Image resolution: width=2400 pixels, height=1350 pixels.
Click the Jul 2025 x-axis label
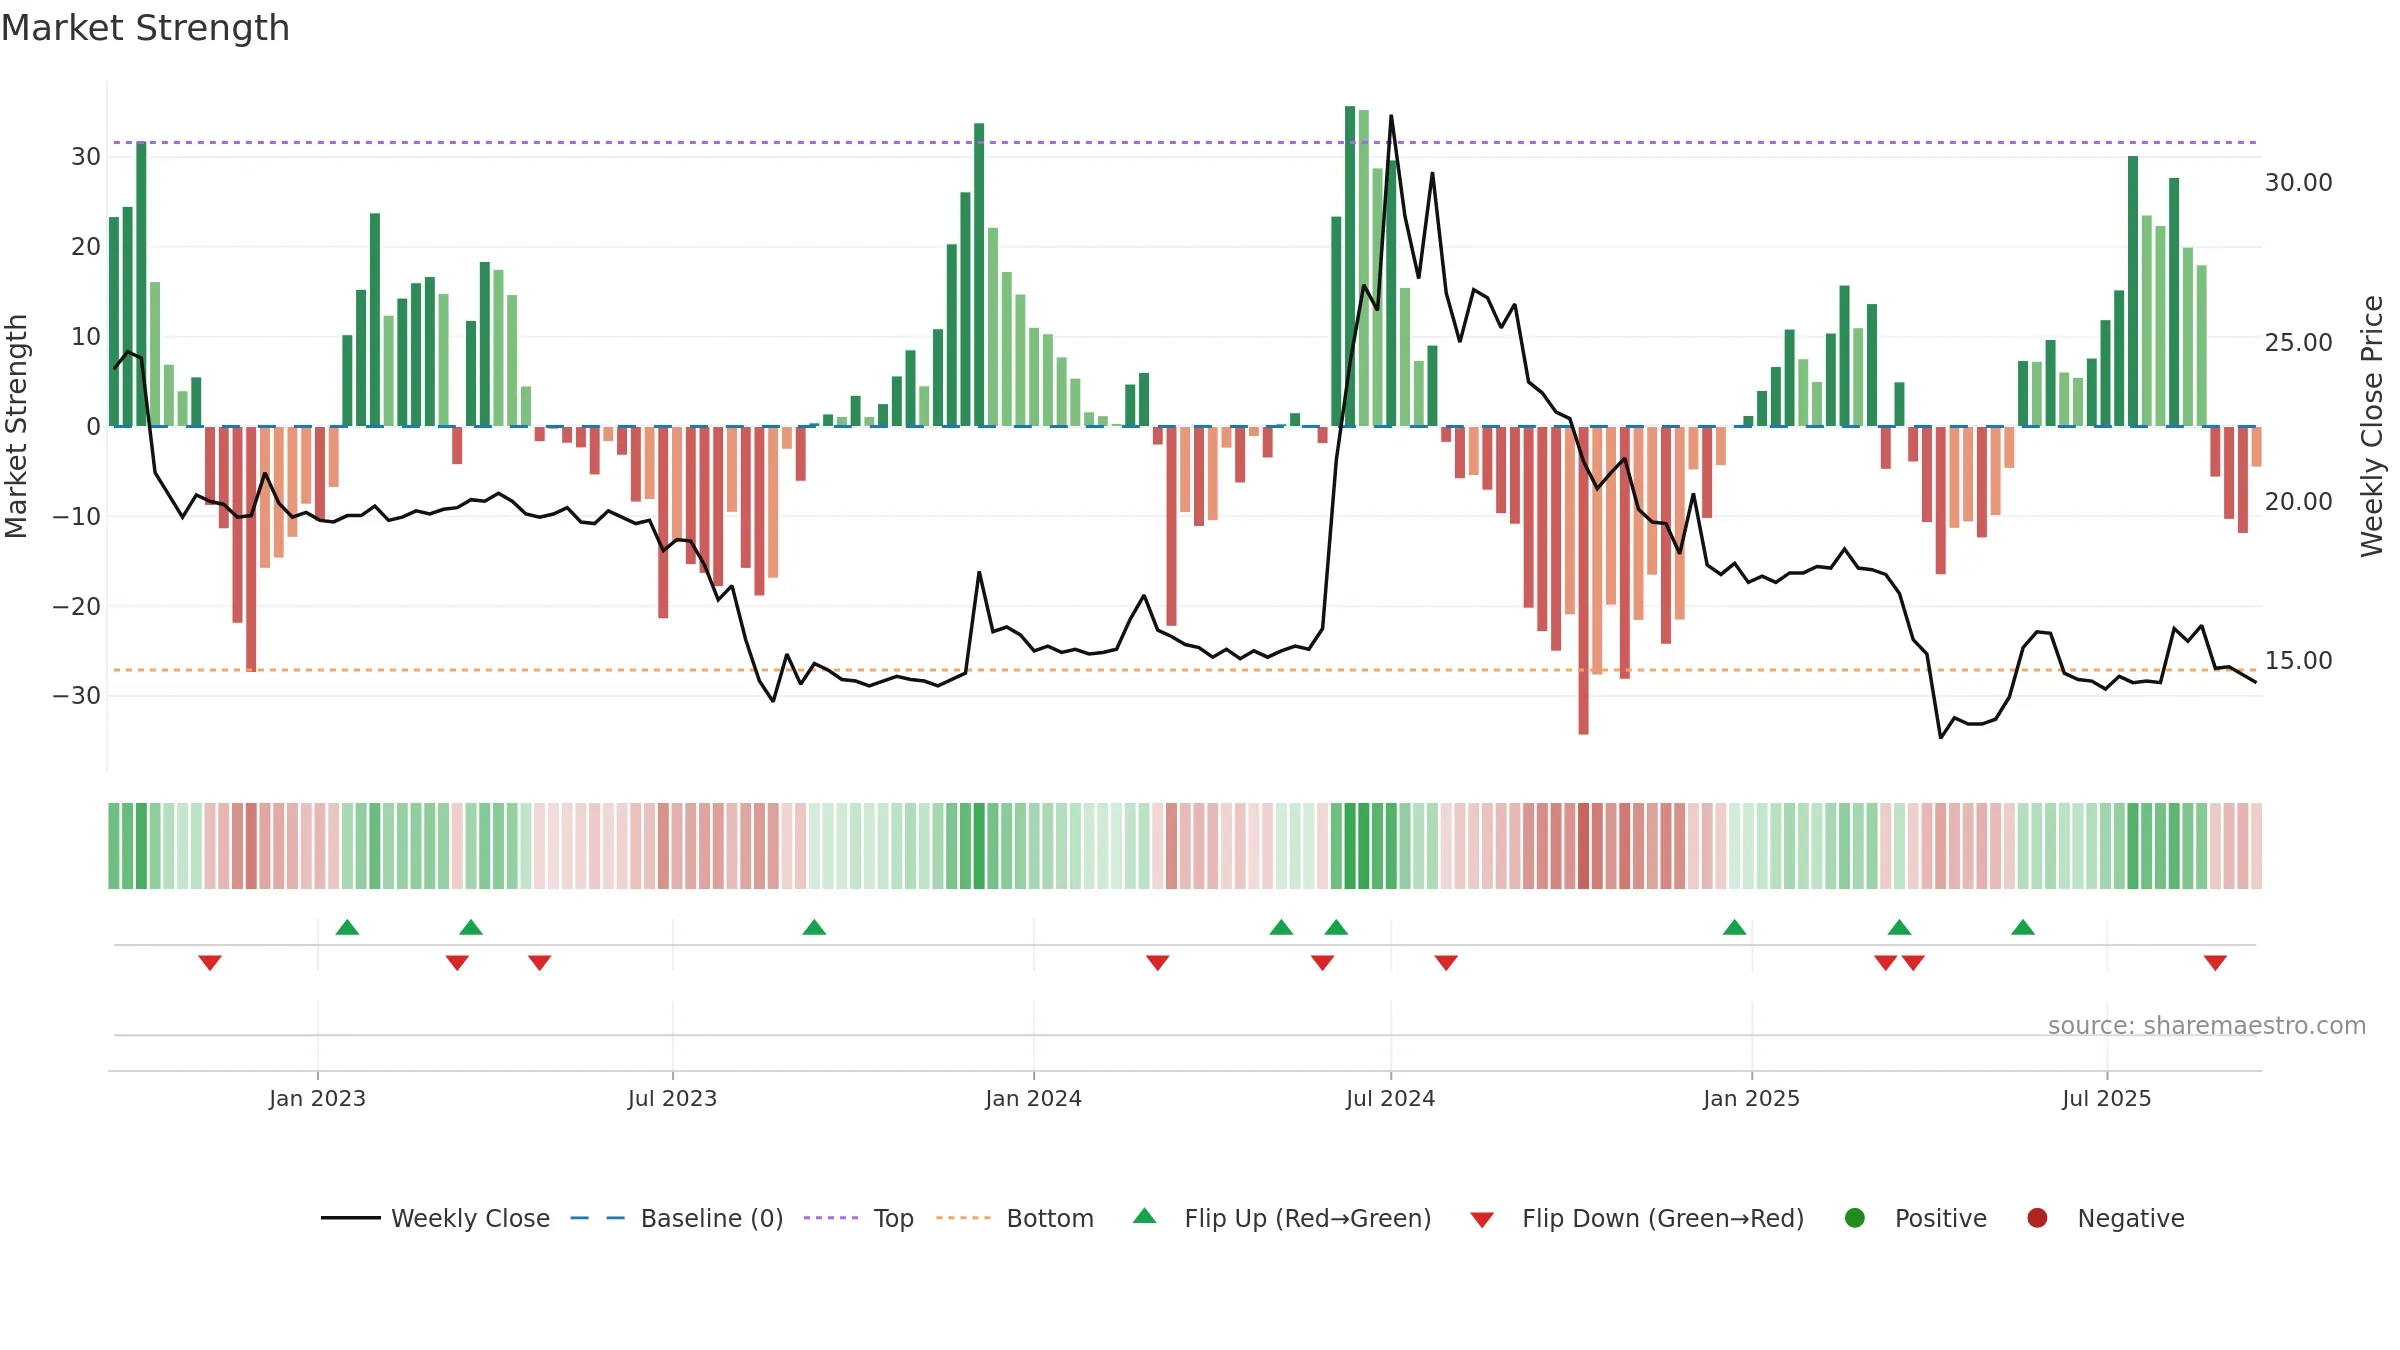point(2106,1098)
